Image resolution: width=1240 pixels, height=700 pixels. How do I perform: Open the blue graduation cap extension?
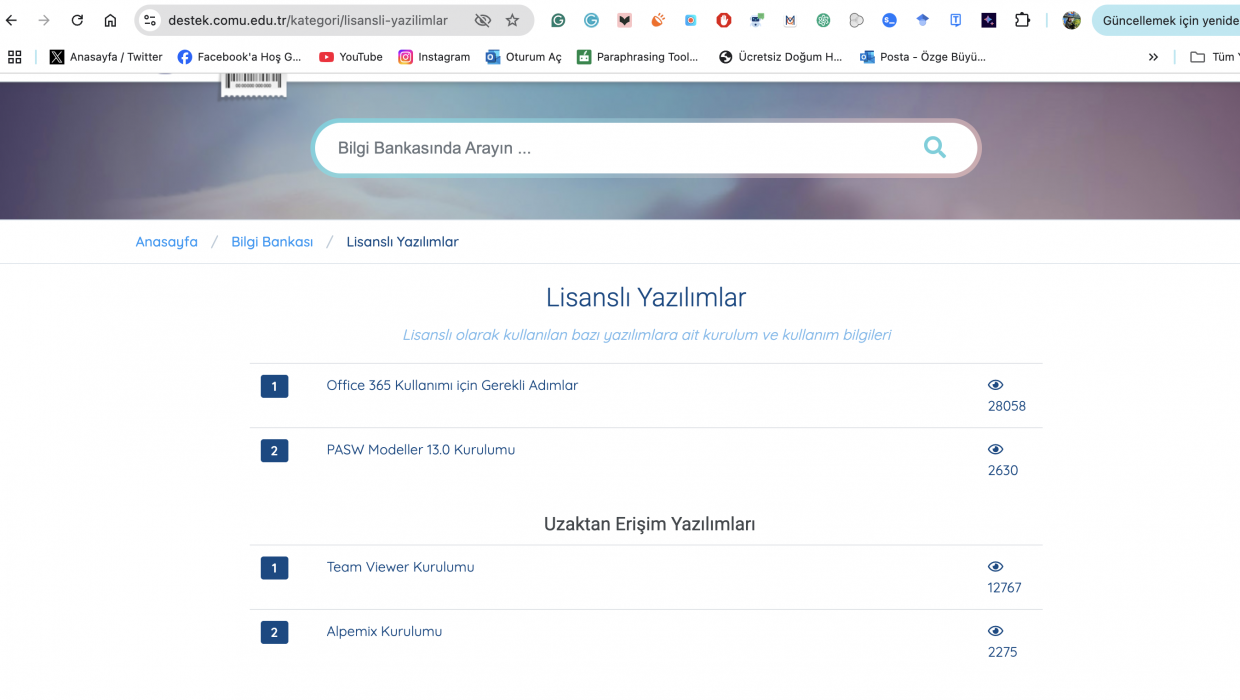pos(922,20)
